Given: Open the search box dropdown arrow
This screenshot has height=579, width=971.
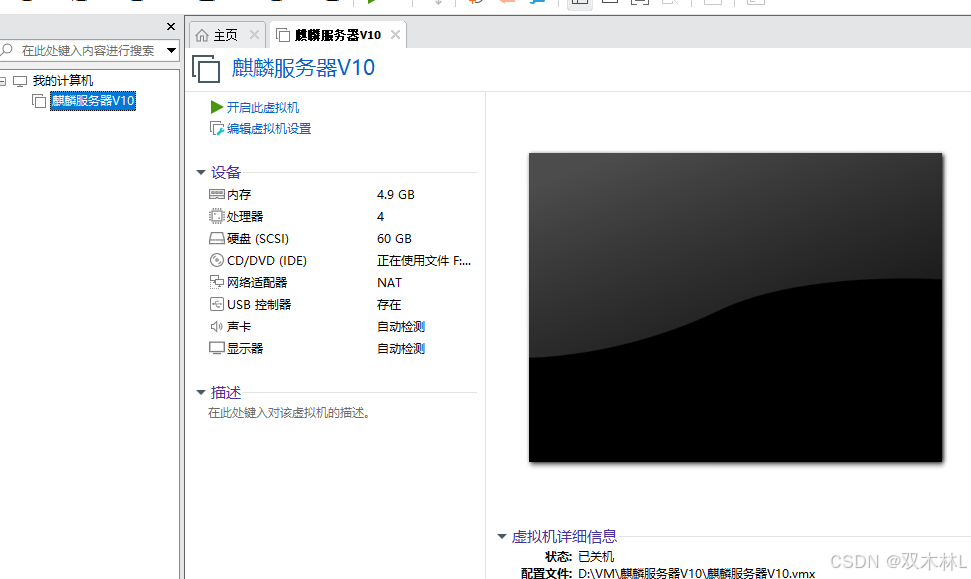Looking at the screenshot, I should tap(172, 50).
